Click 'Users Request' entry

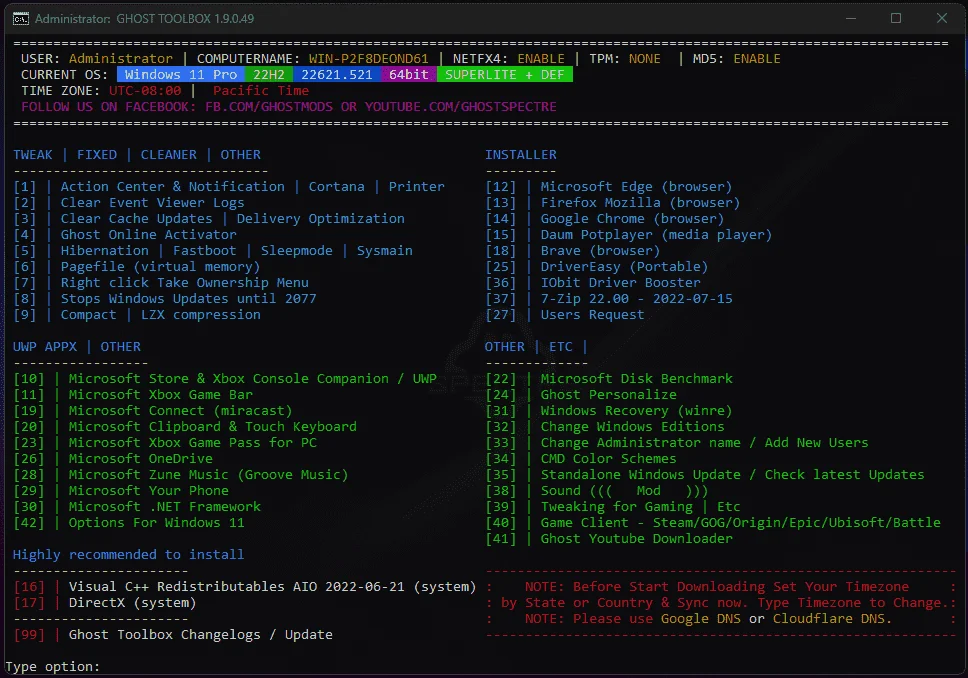[592, 315]
